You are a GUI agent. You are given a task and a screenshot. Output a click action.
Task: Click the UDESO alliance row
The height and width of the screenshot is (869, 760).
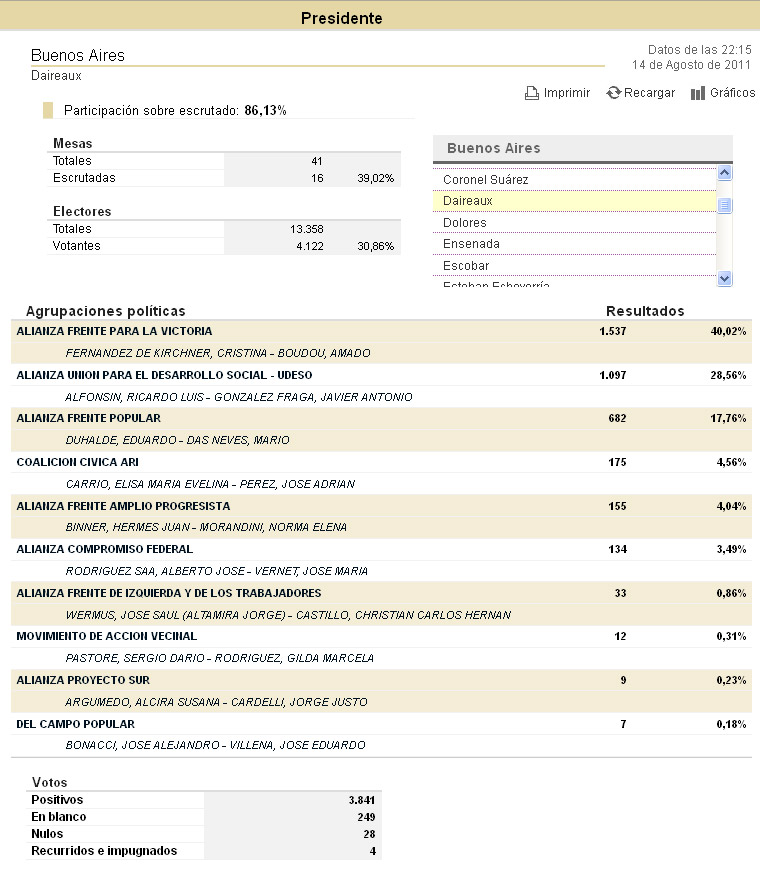click(381, 375)
